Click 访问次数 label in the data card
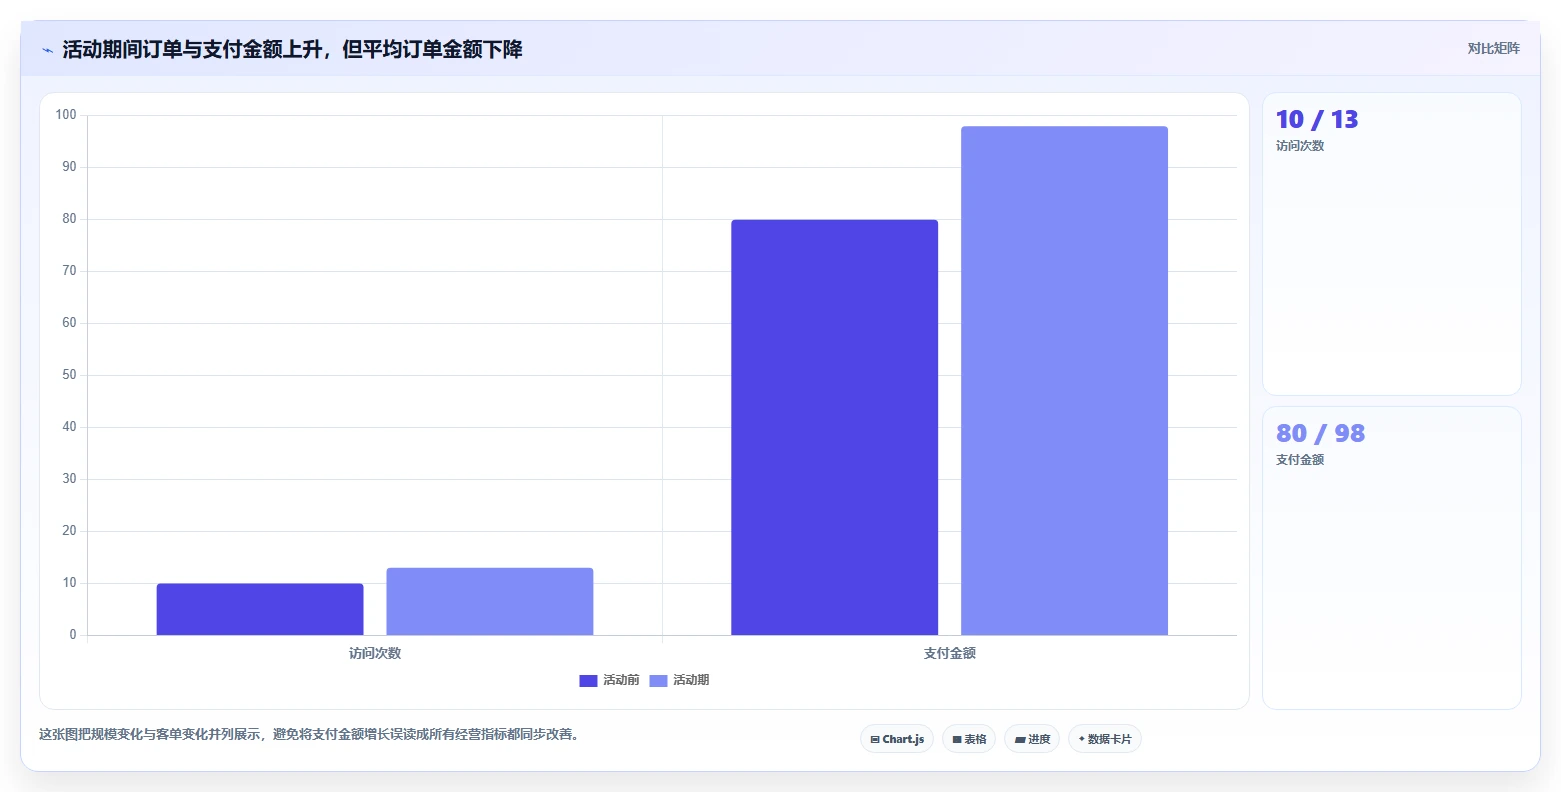The width and height of the screenshot is (1561, 792). click(x=1300, y=146)
